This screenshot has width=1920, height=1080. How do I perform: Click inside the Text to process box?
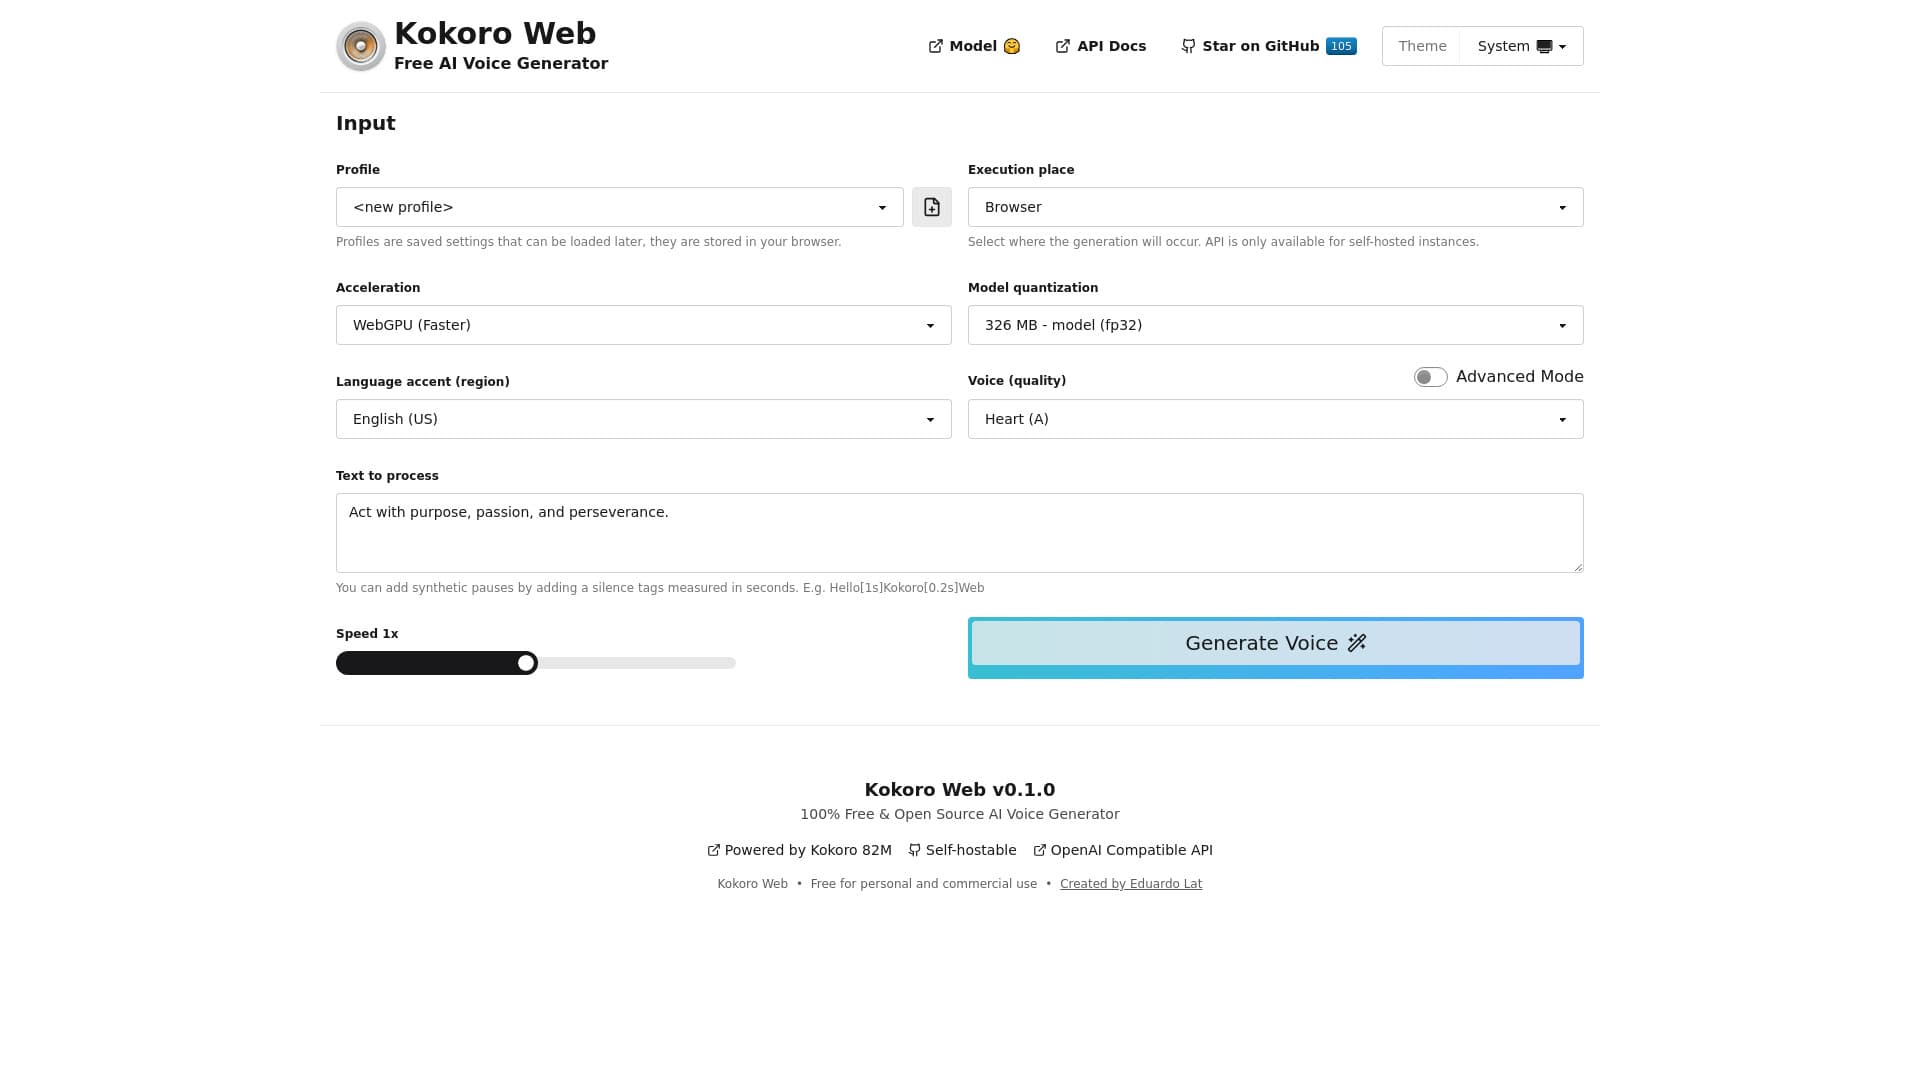pyautogui.click(x=959, y=532)
